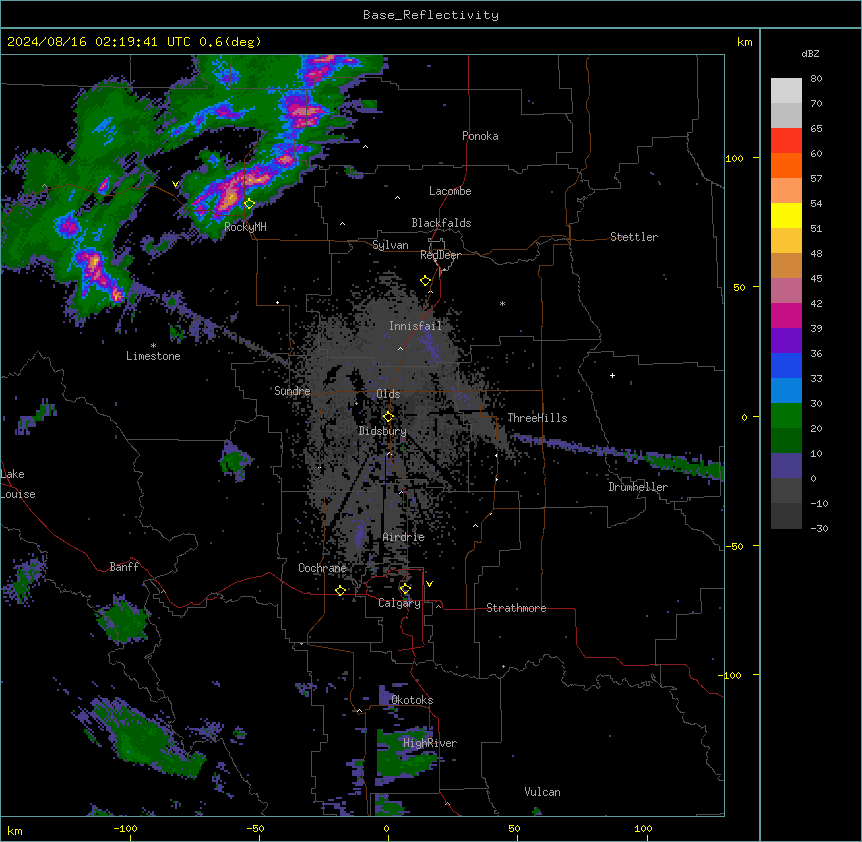Click the yellow diamond marker above Calgary label

tap(405, 589)
